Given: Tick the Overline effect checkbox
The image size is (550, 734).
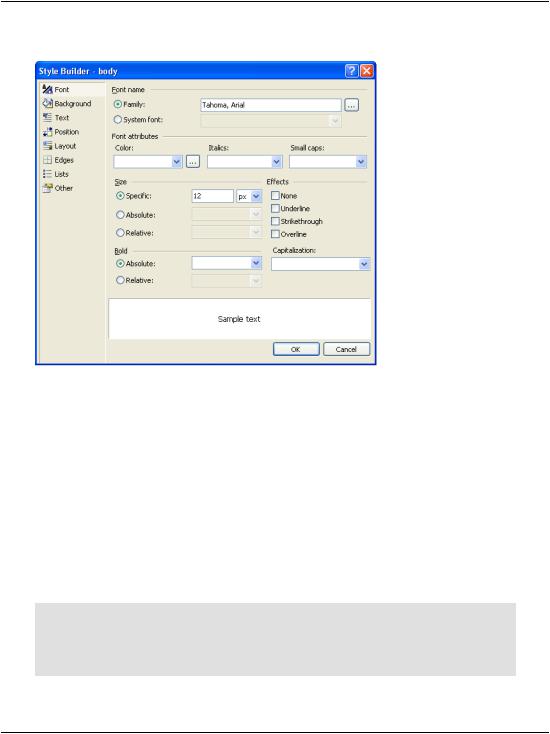Looking at the screenshot, I should coord(275,234).
